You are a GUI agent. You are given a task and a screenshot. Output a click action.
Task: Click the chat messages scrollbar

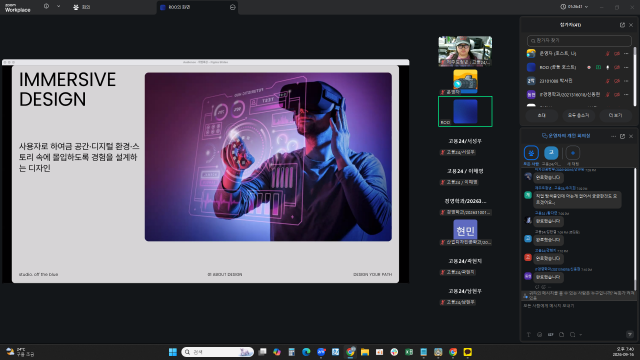[x=635, y=229]
